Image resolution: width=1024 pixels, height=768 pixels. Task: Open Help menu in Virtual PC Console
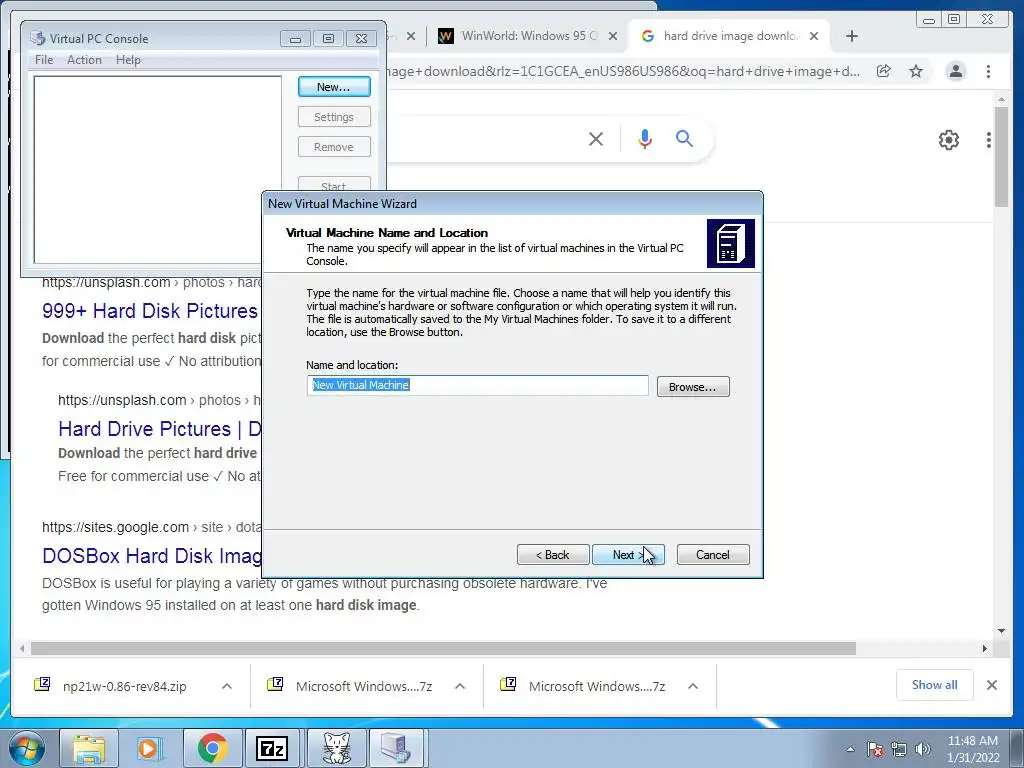[x=128, y=59]
